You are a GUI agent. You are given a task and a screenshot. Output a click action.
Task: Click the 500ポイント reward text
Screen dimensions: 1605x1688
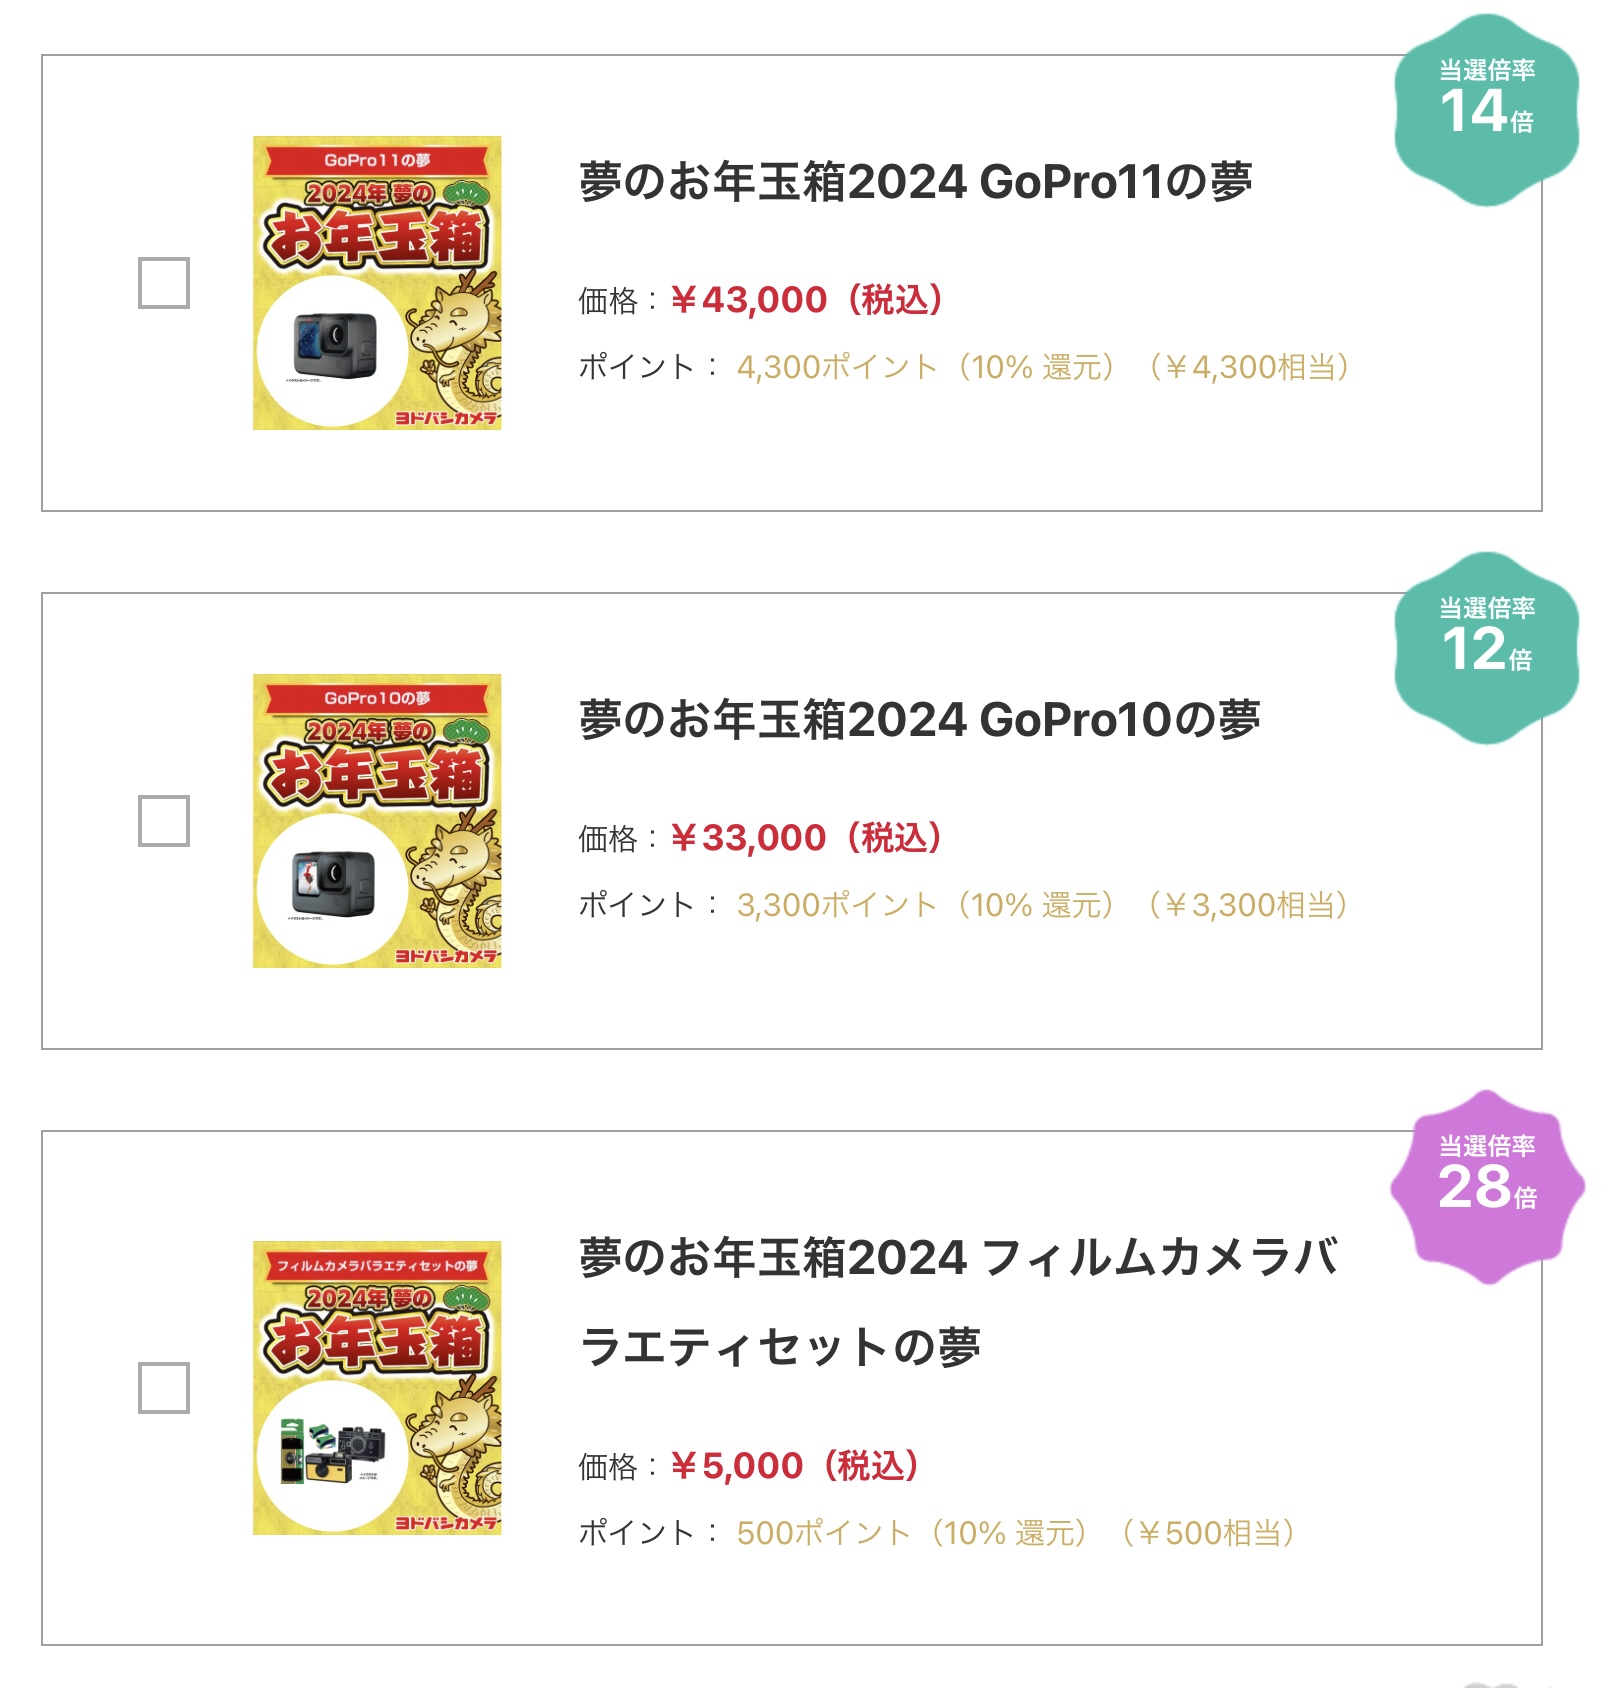[x=822, y=1533]
